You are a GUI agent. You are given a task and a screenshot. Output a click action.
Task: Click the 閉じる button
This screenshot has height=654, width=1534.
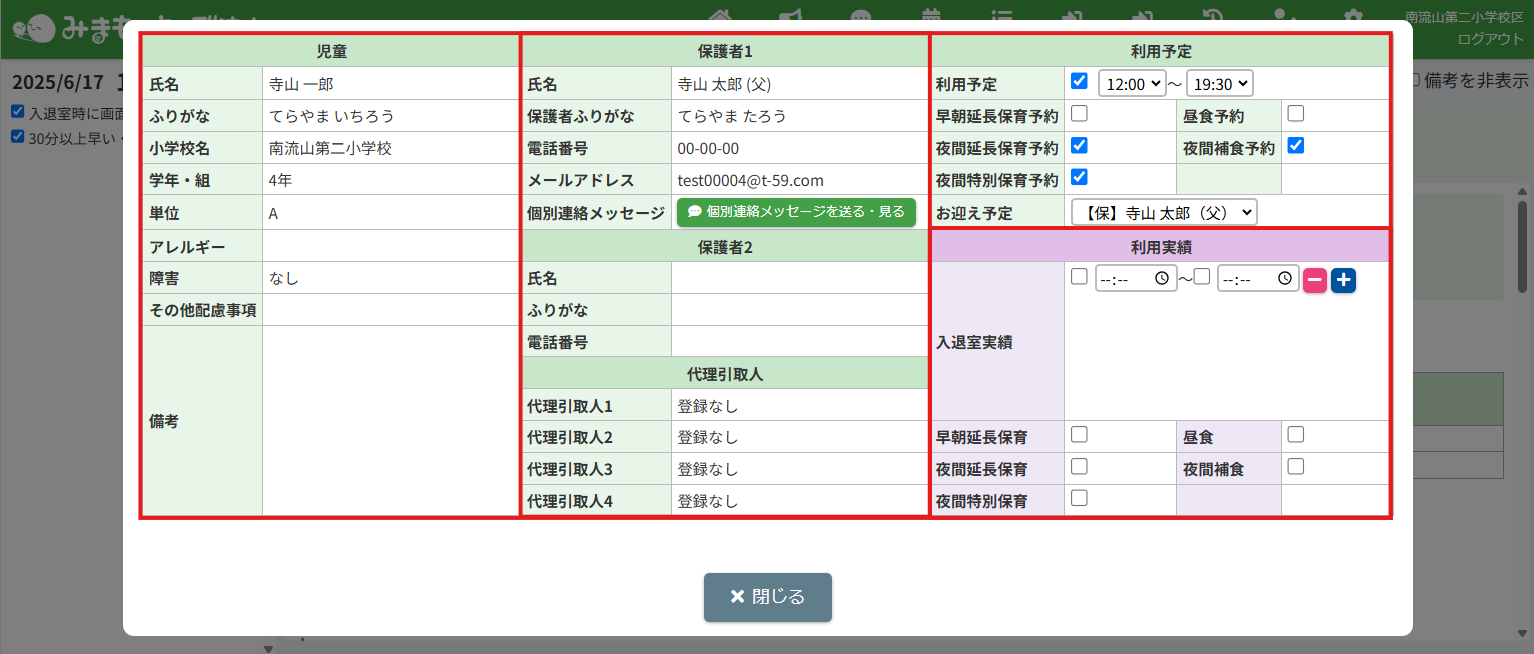[x=767, y=597]
